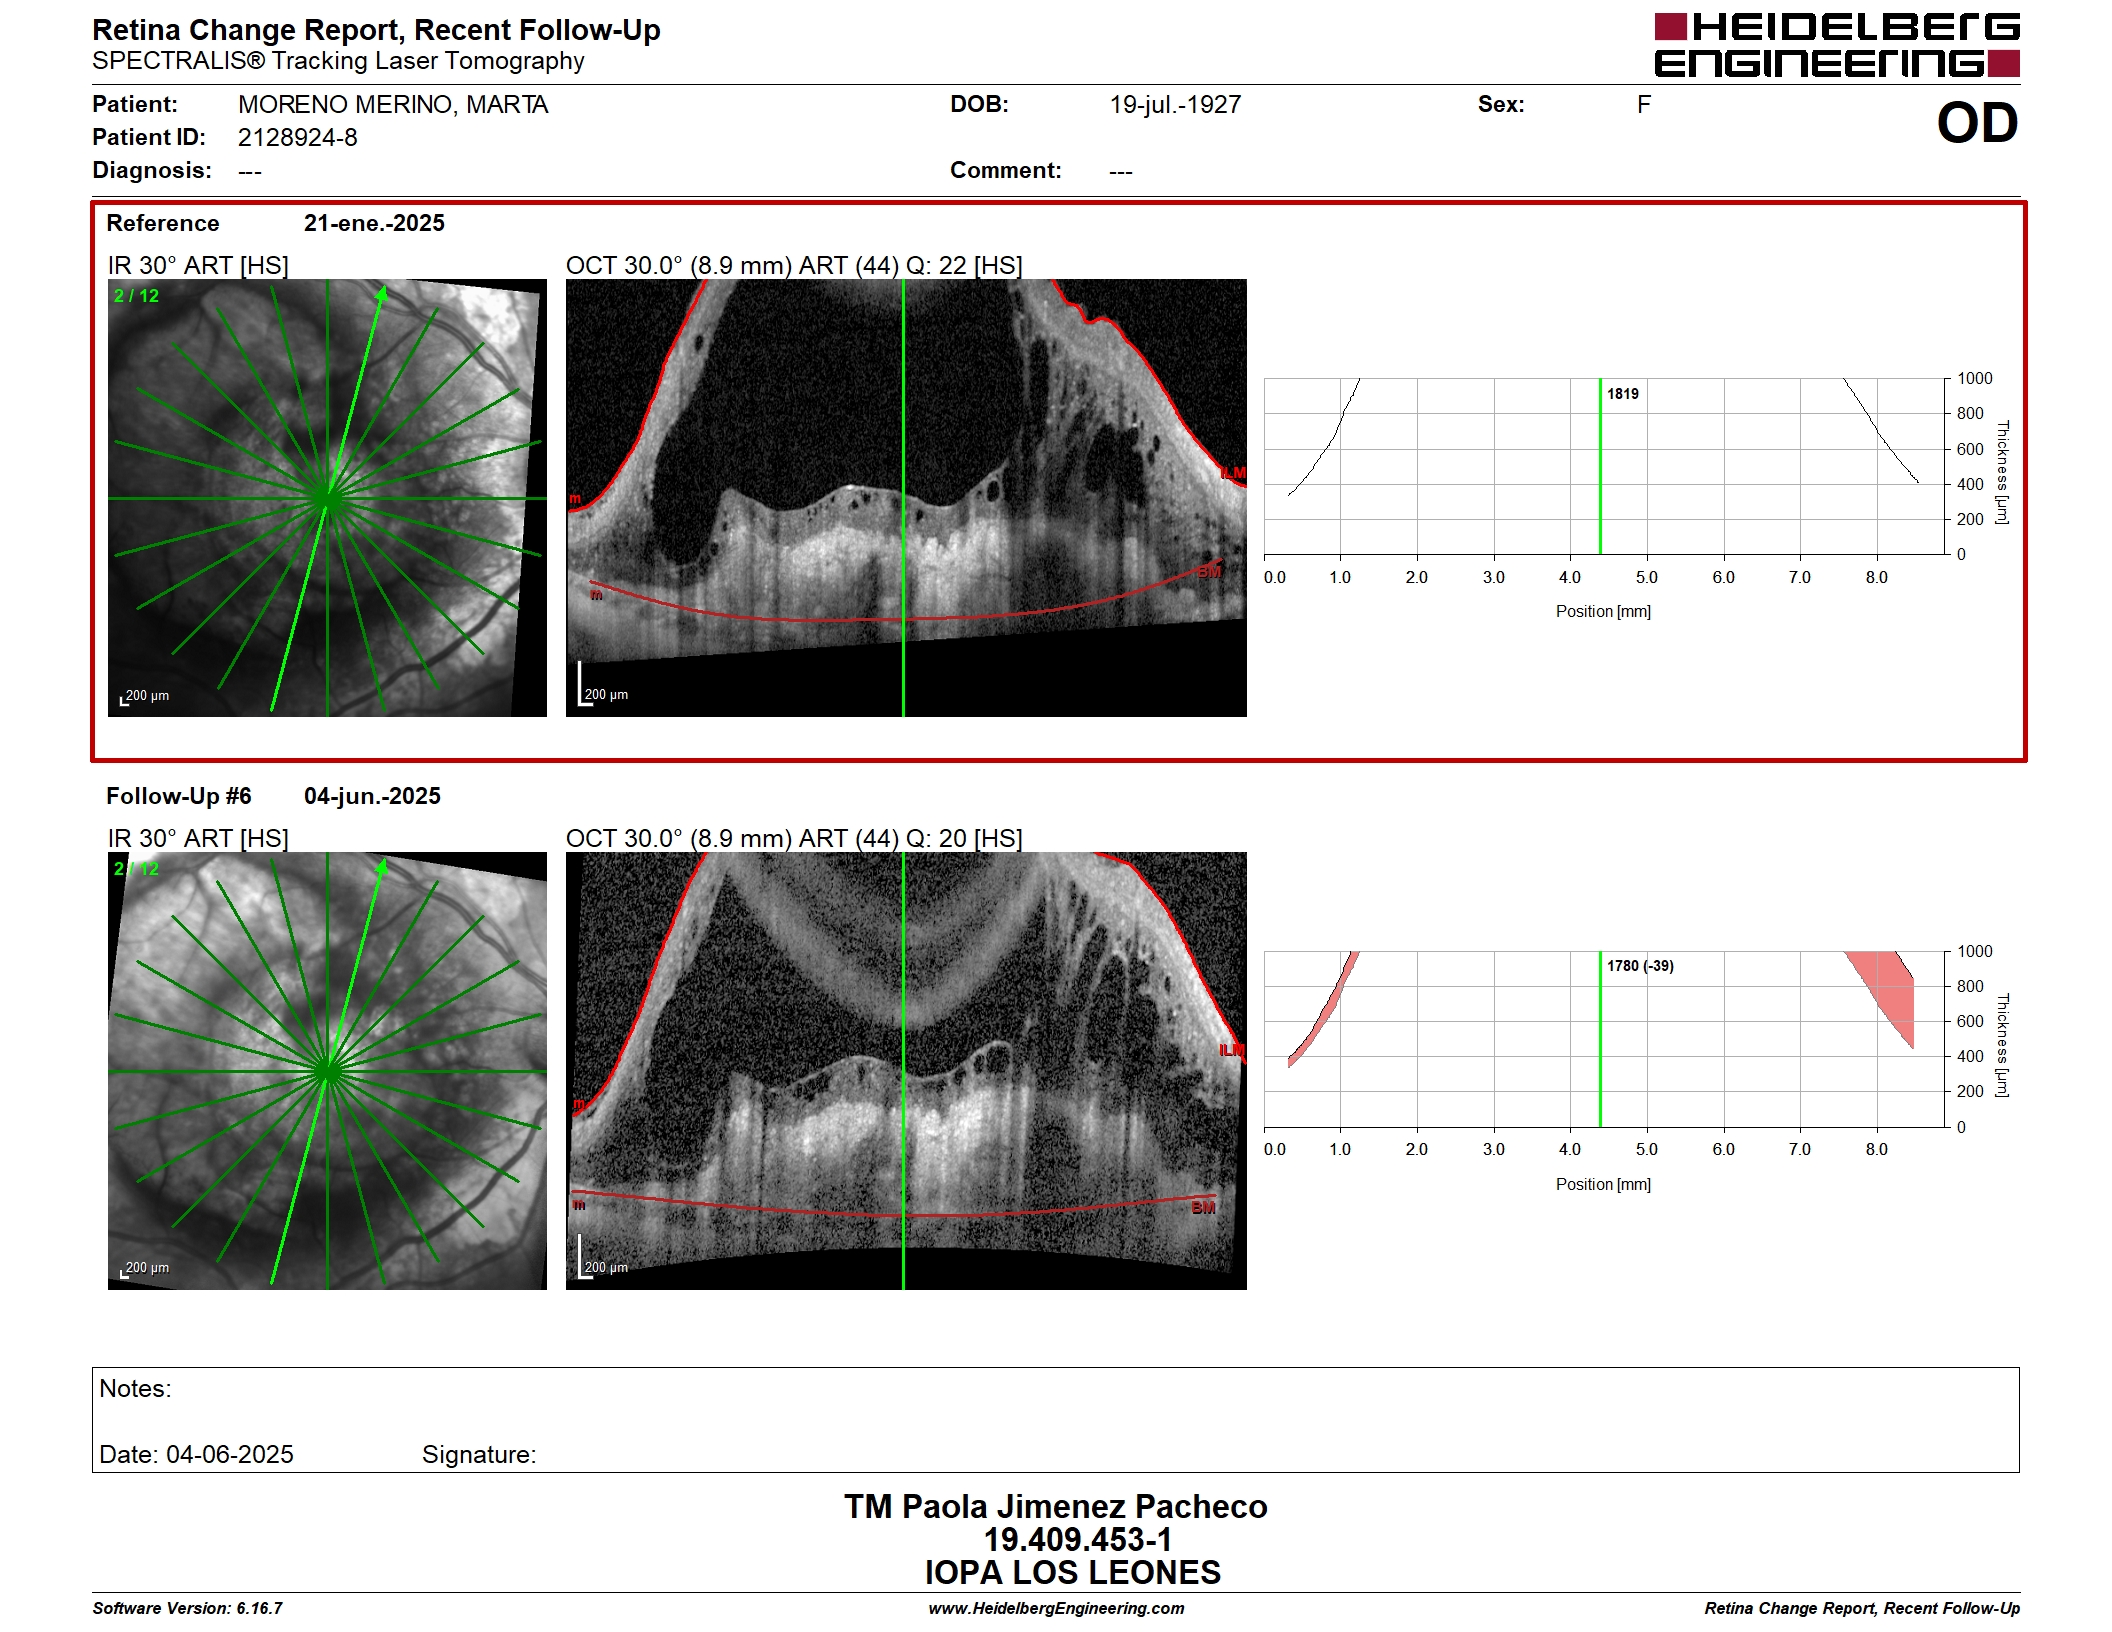Click the Reference OCT scan title with Q: 22
The height and width of the screenshot is (1632, 2112).
pyautogui.click(x=794, y=266)
